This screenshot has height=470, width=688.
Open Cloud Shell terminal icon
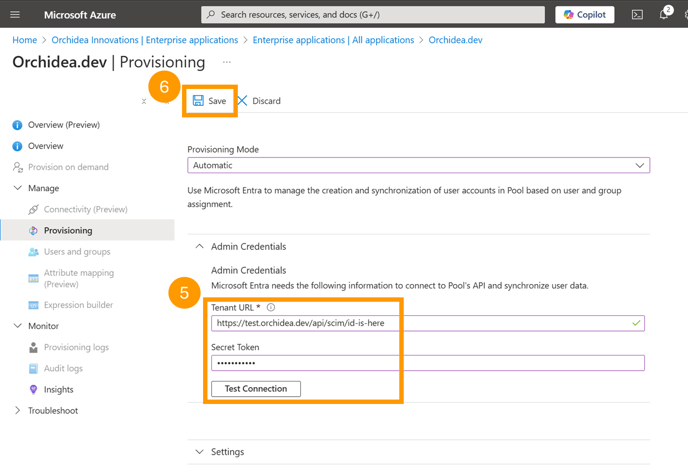[x=637, y=14]
